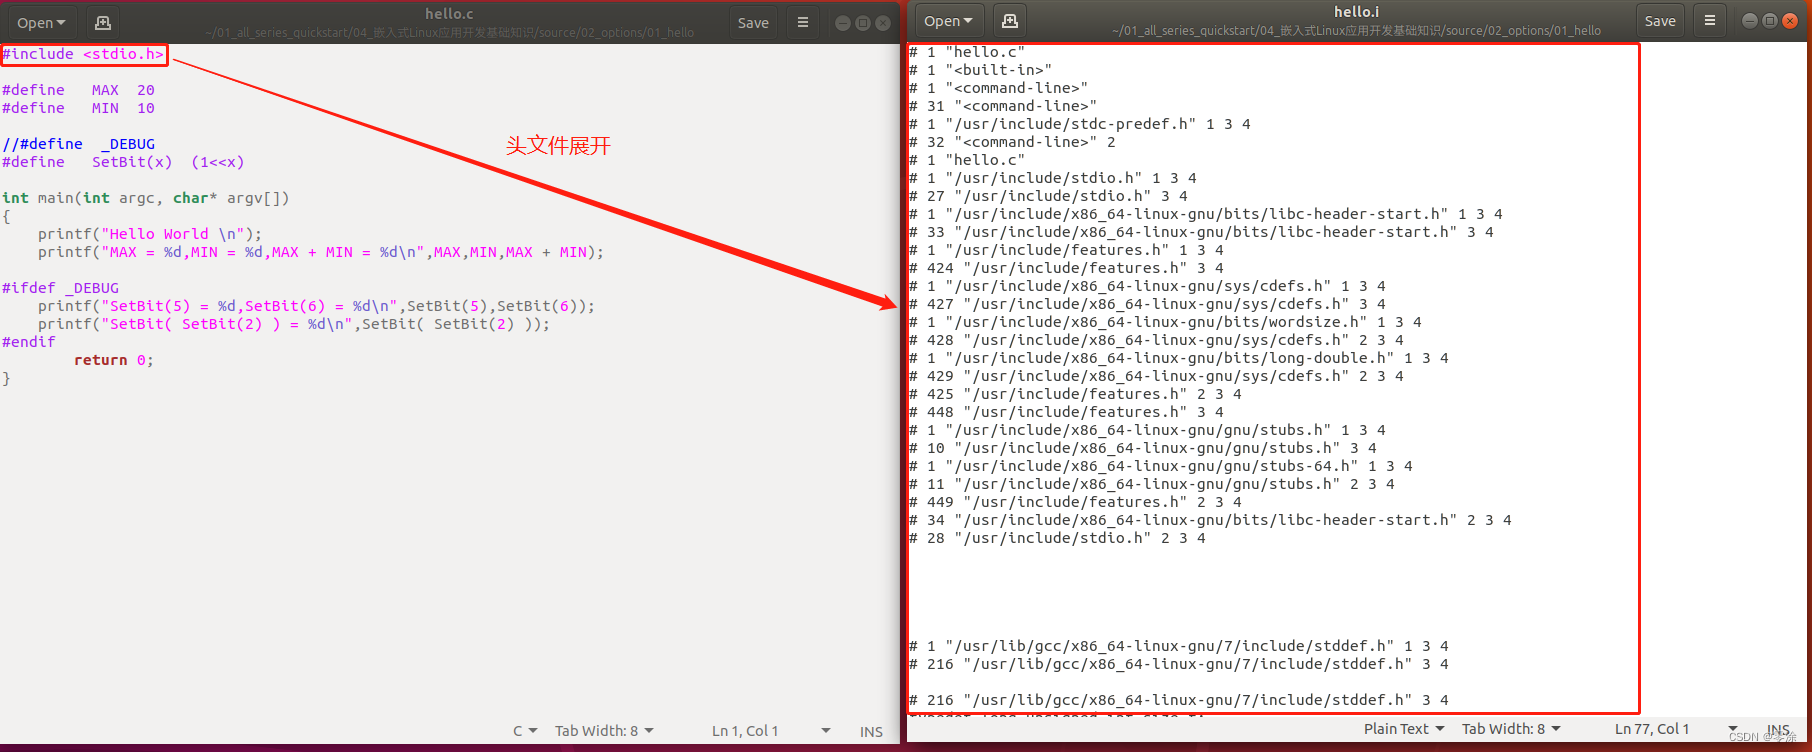Create a new document in hello.c window

coord(102,23)
